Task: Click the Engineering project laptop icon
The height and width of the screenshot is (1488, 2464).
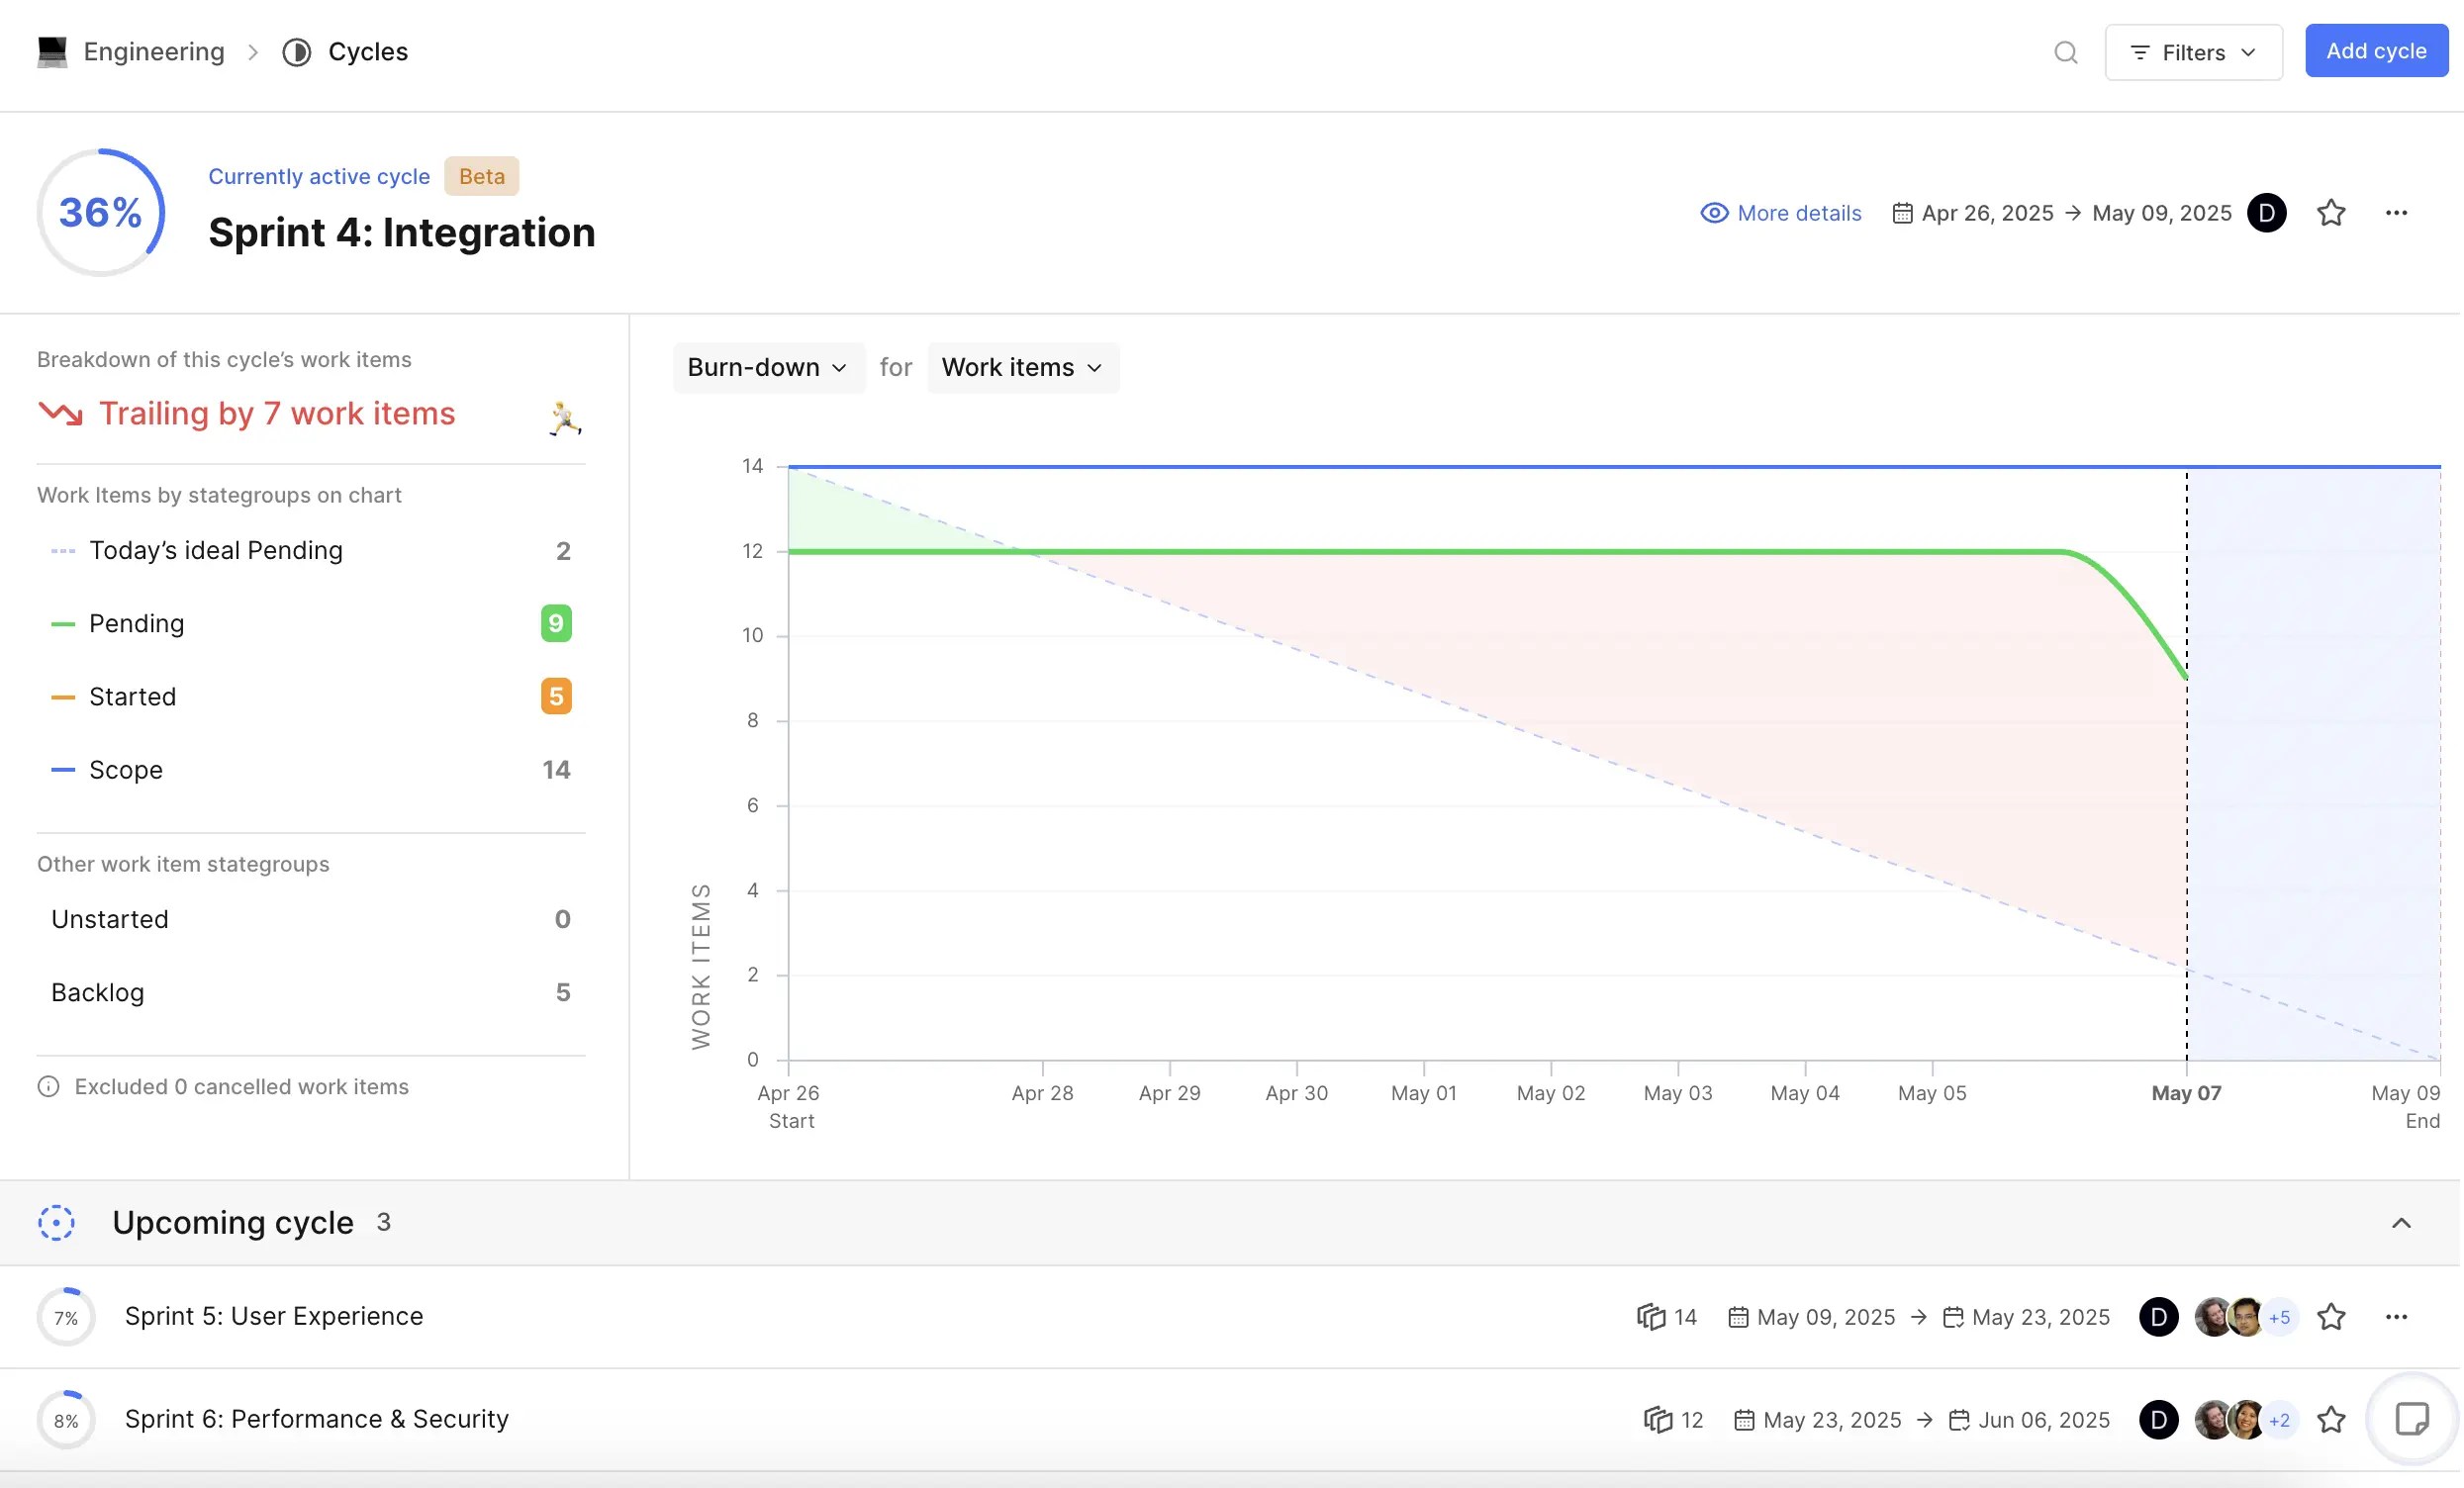Action: (x=52, y=52)
